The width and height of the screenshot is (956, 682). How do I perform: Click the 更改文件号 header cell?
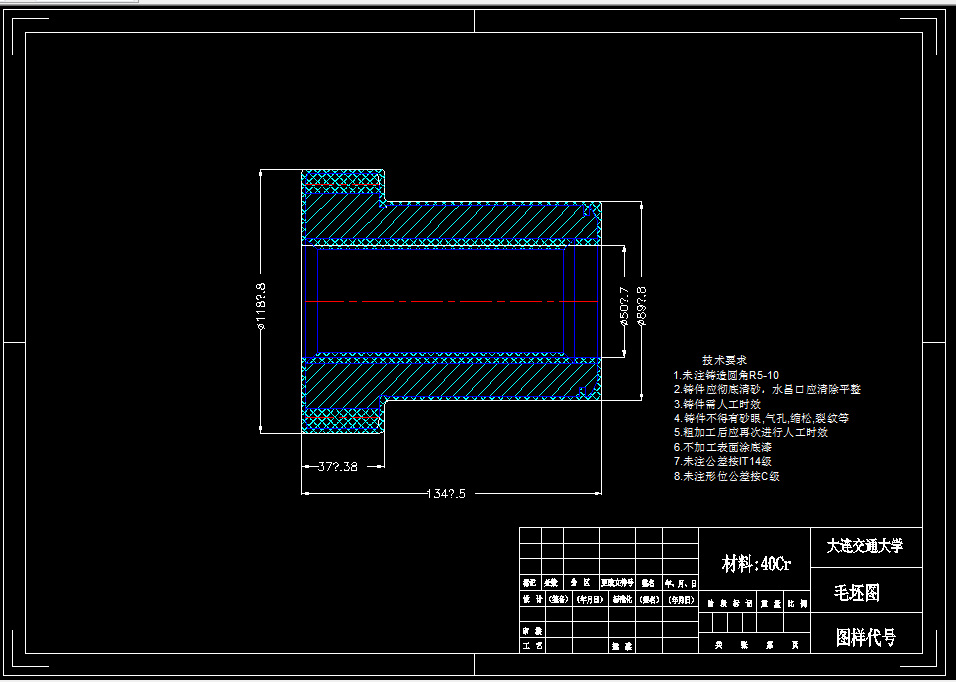tap(618, 583)
